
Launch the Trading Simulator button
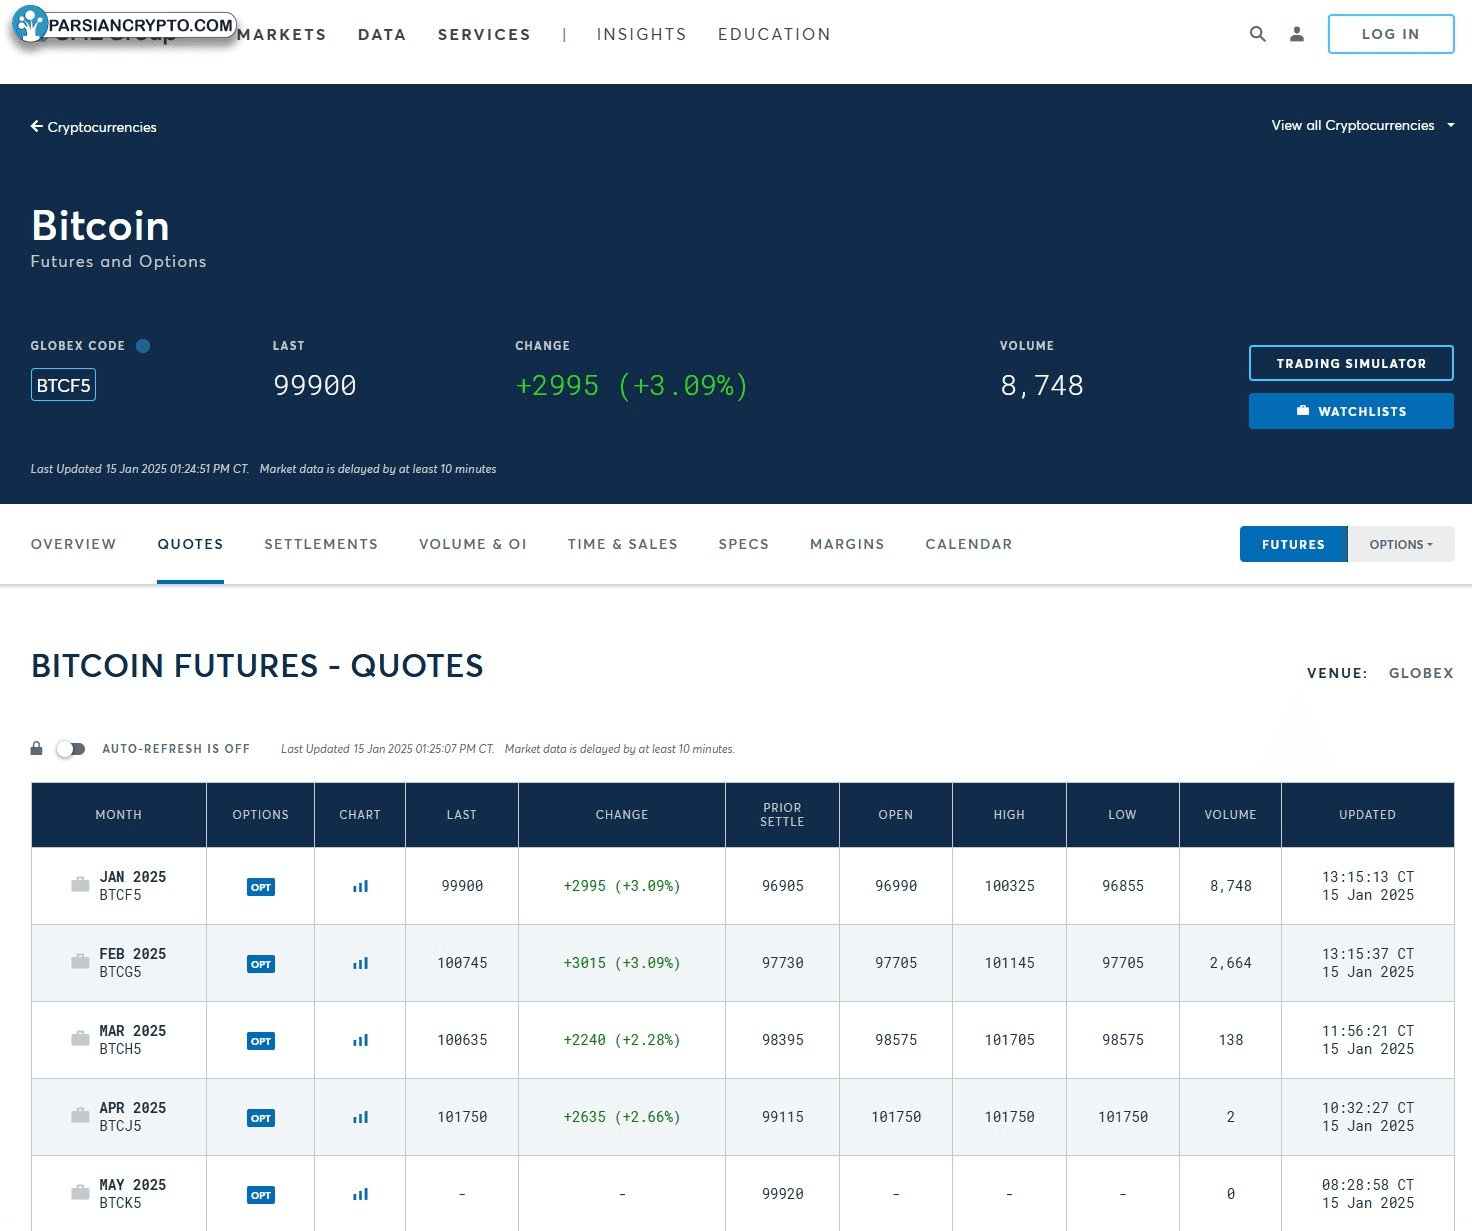(x=1351, y=363)
